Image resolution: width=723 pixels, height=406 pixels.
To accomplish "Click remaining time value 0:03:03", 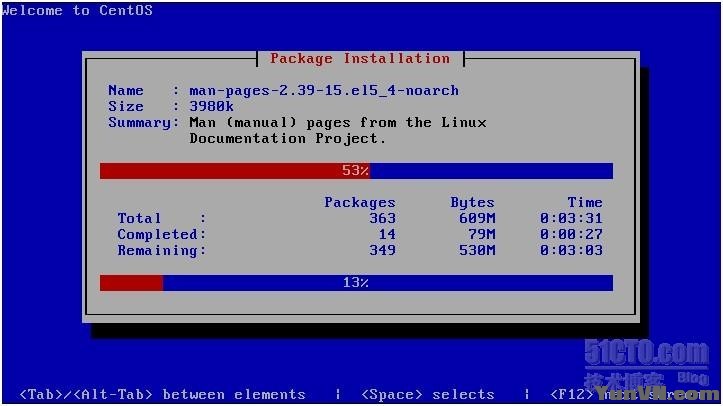I will [x=571, y=250].
